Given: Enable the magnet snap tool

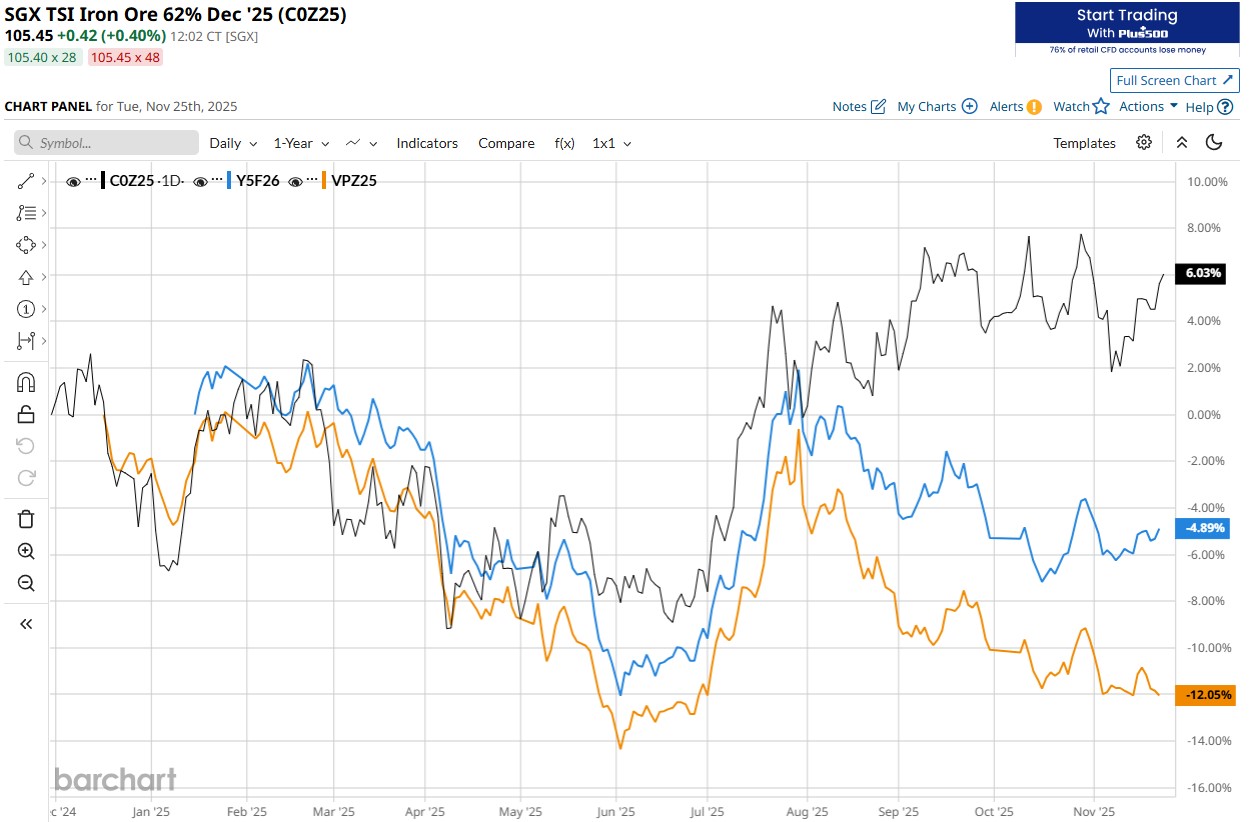Looking at the screenshot, I should 26,382.
